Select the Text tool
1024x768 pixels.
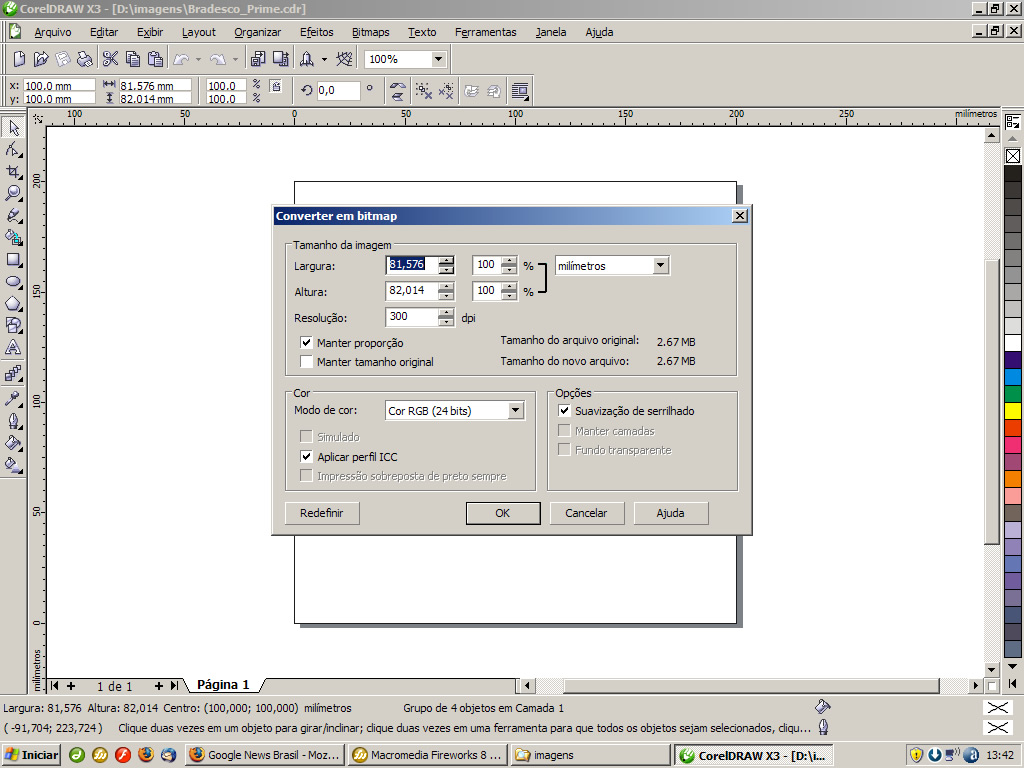13,347
